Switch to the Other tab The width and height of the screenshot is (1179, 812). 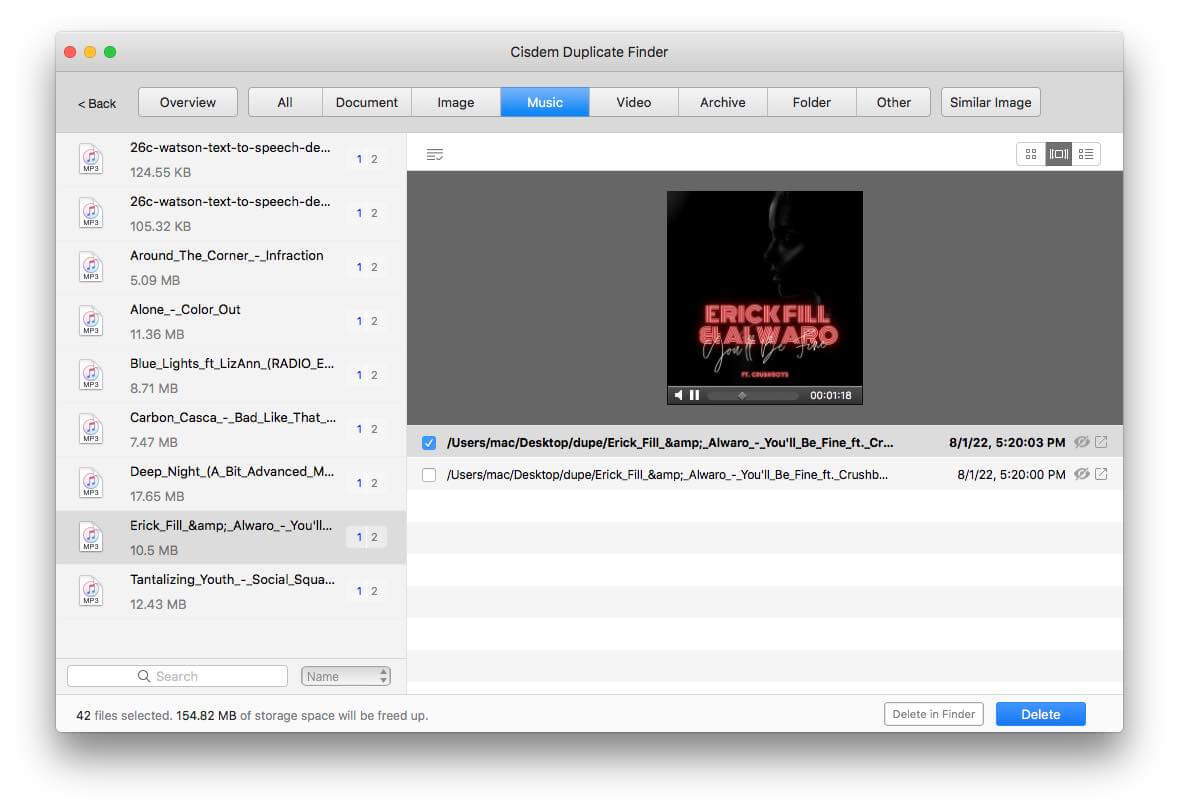tap(893, 102)
